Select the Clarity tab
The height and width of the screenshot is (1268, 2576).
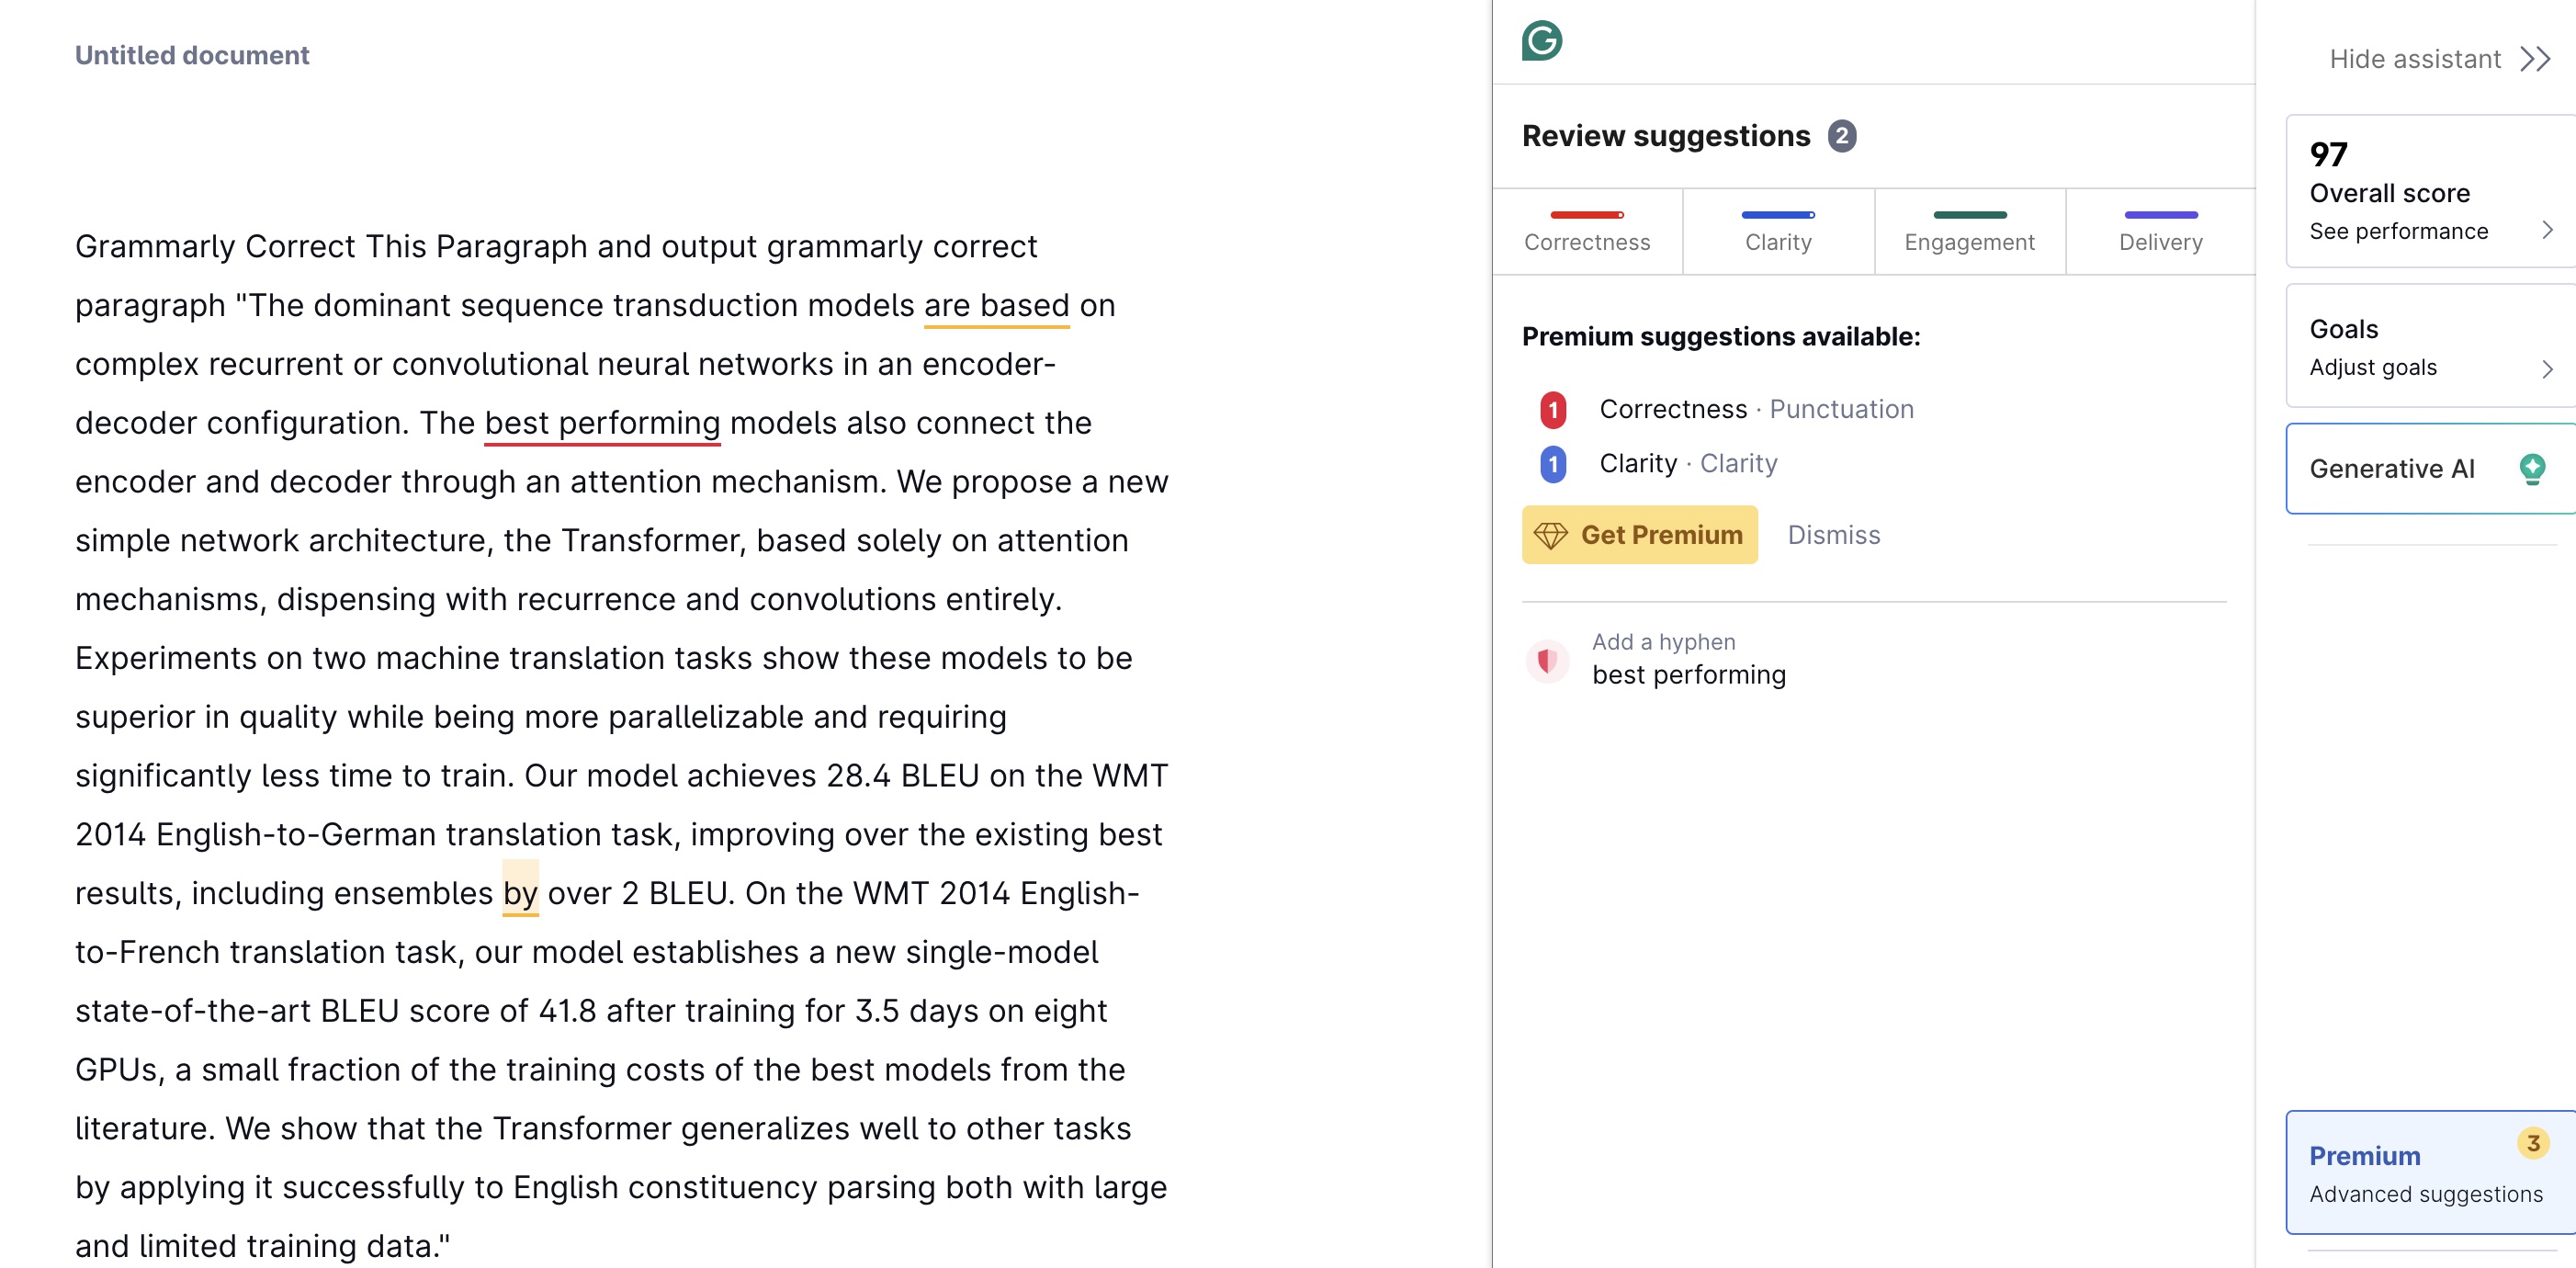tap(1778, 232)
